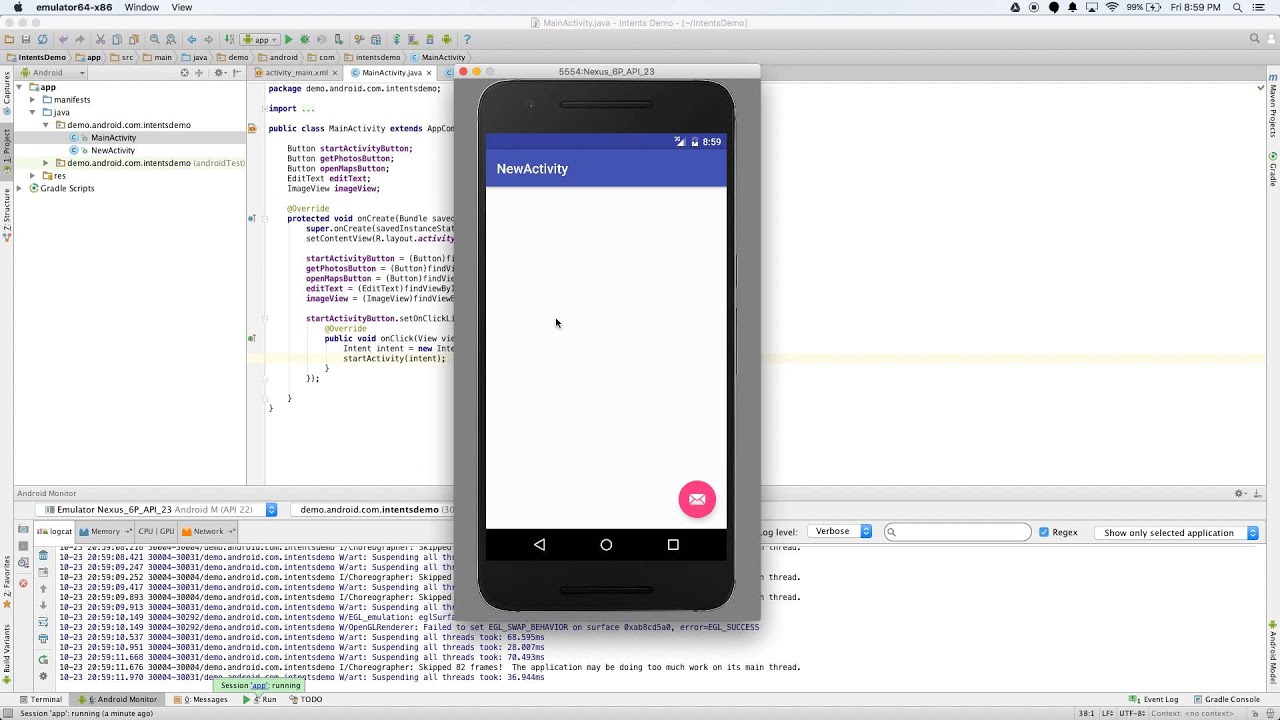Click the Help question mark icon
The image size is (1280, 720).
point(467,40)
